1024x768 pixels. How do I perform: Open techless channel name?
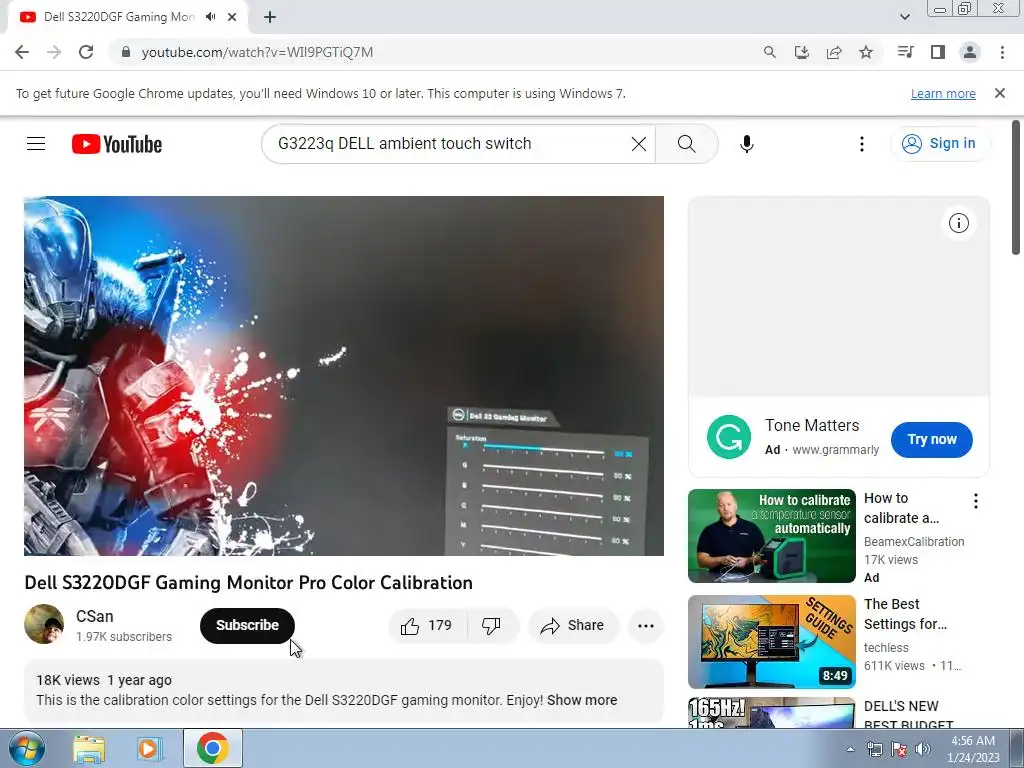point(886,648)
